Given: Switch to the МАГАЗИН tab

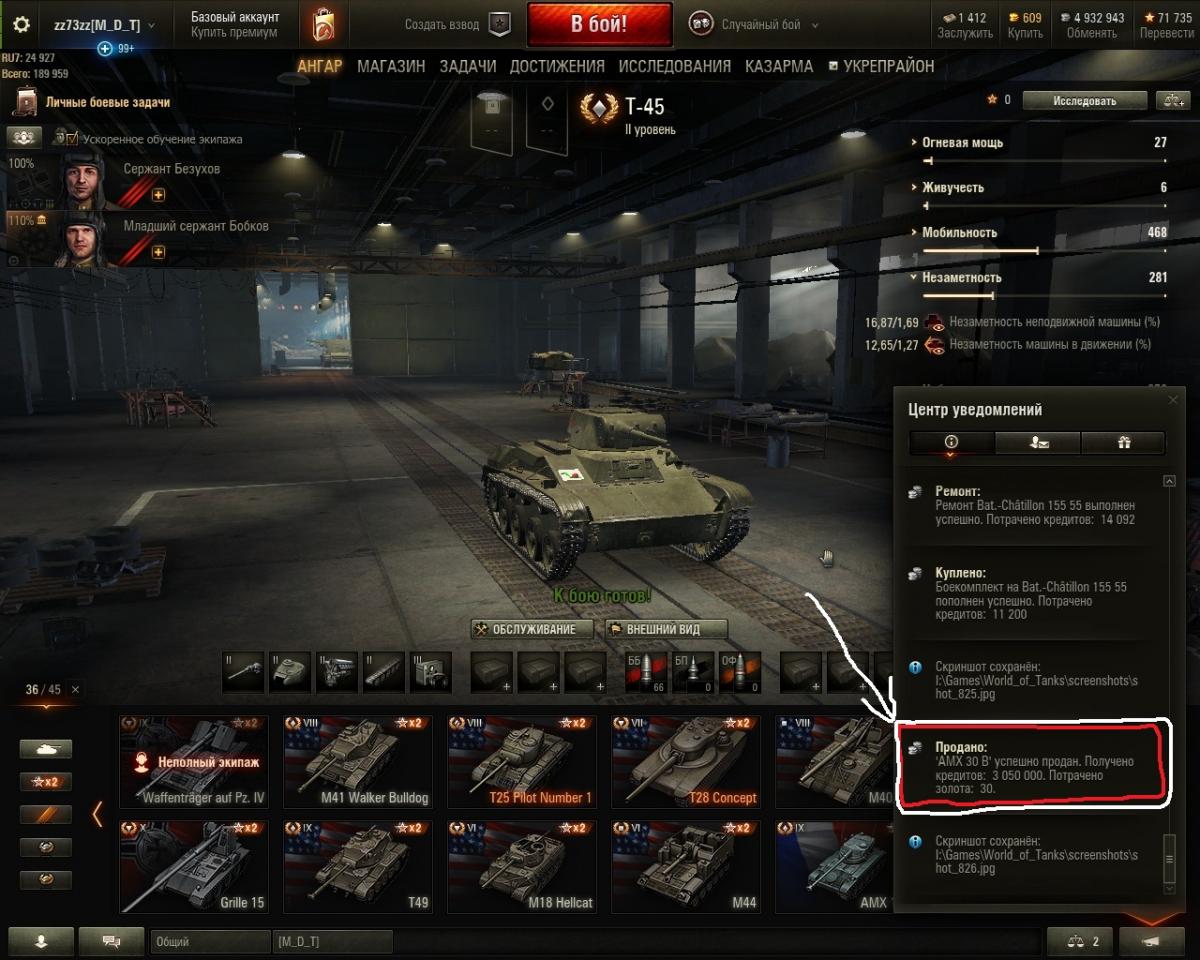Looking at the screenshot, I should 391,66.
